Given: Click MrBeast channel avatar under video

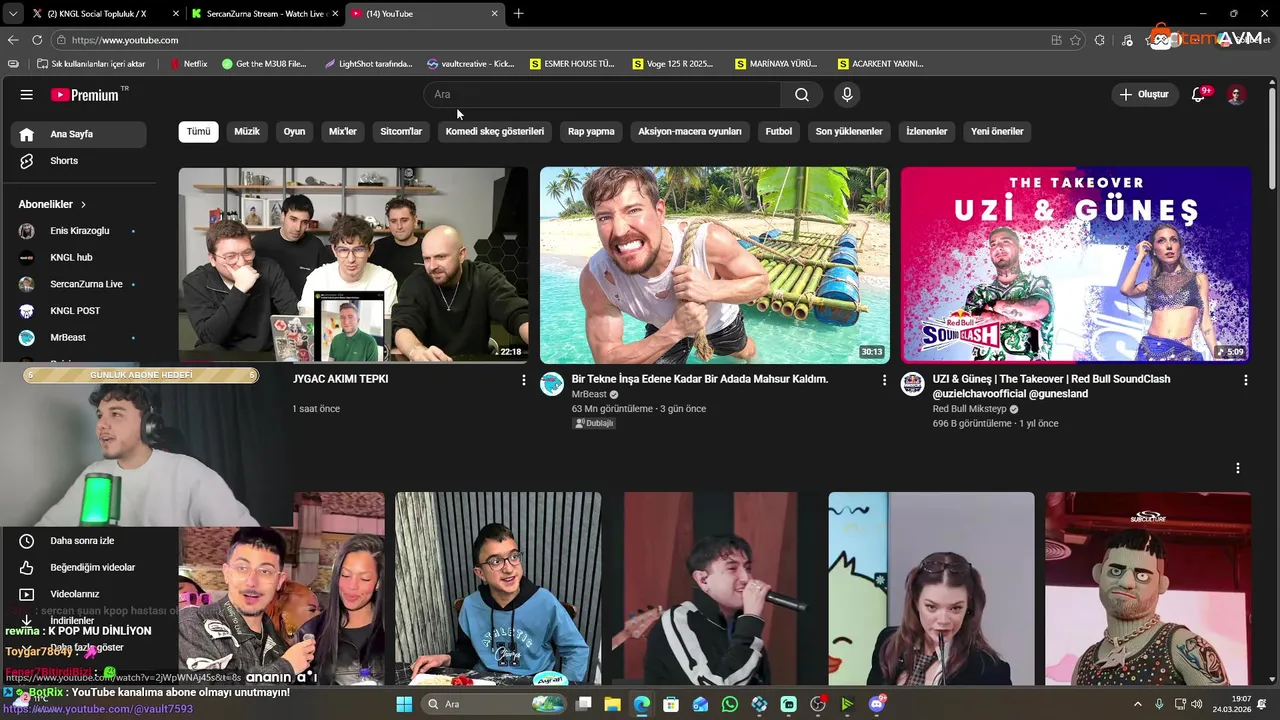Looking at the screenshot, I should [x=552, y=385].
